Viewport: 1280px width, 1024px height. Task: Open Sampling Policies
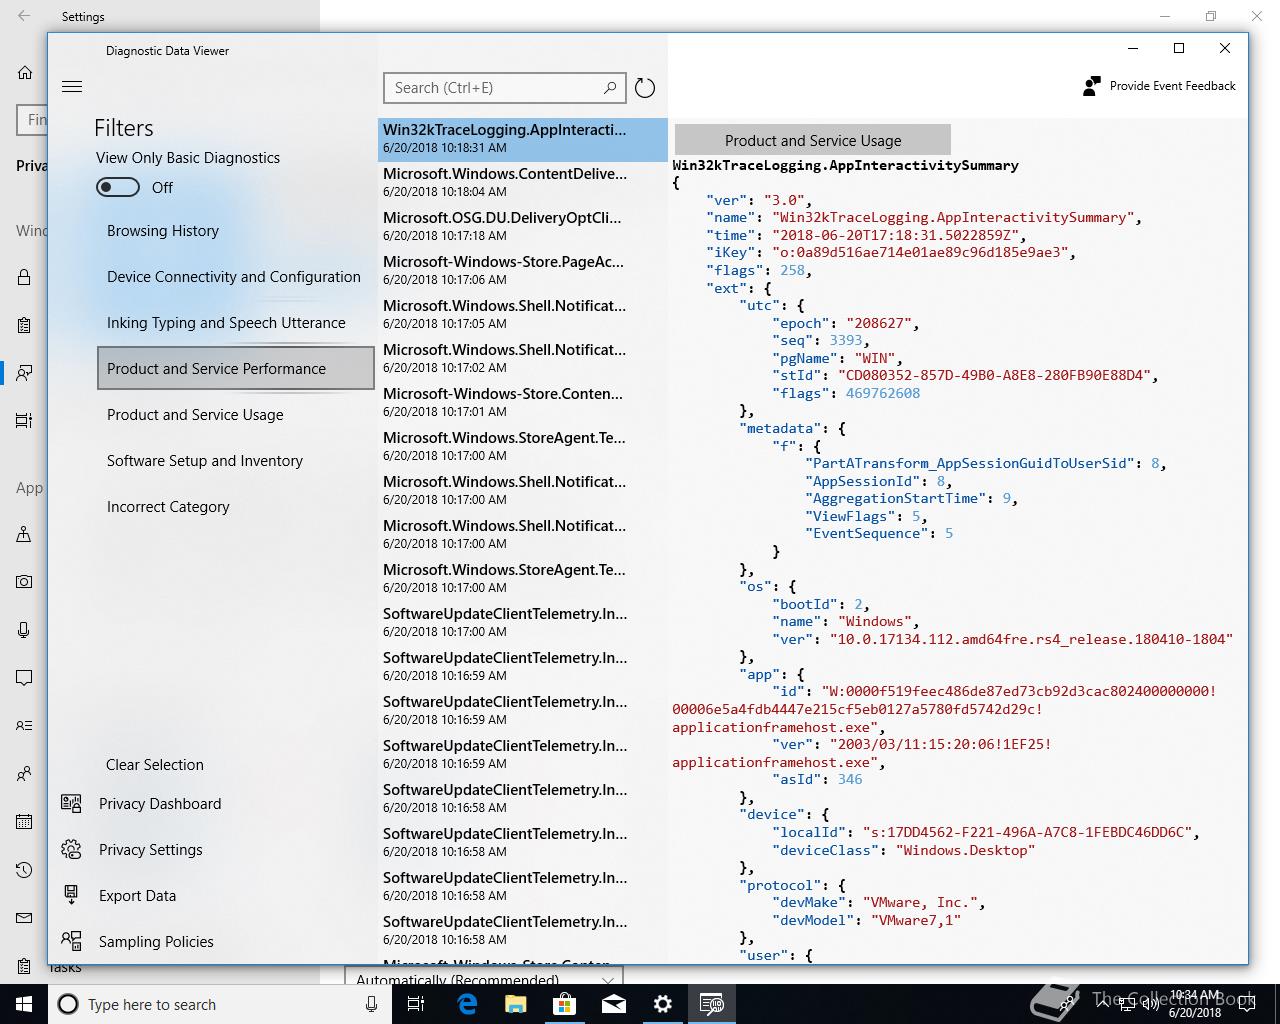coord(156,942)
